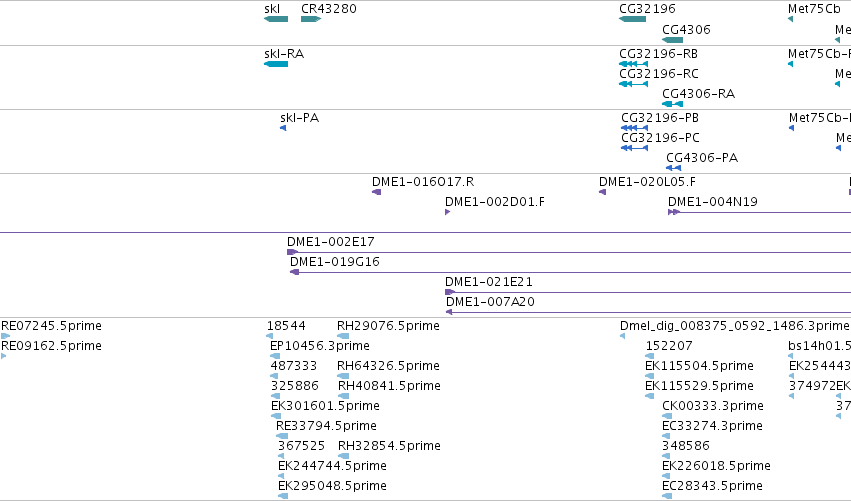Click the light blue arrow under RE09162.5prime
The width and height of the screenshot is (851, 501).
click(x=4, y=357)
